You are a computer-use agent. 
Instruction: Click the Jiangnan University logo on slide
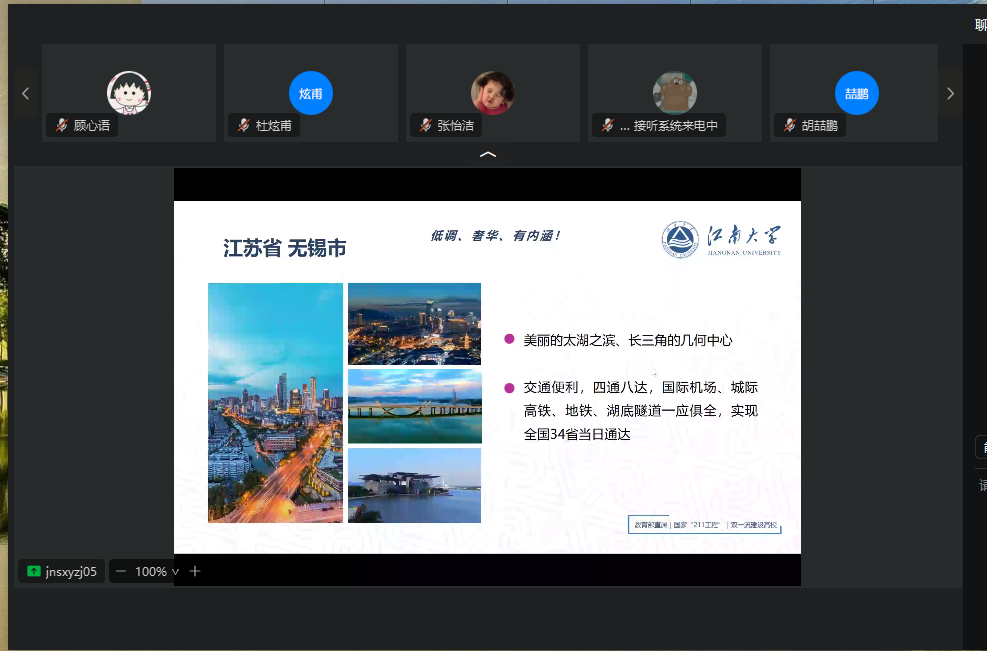(x=722, y=240)
